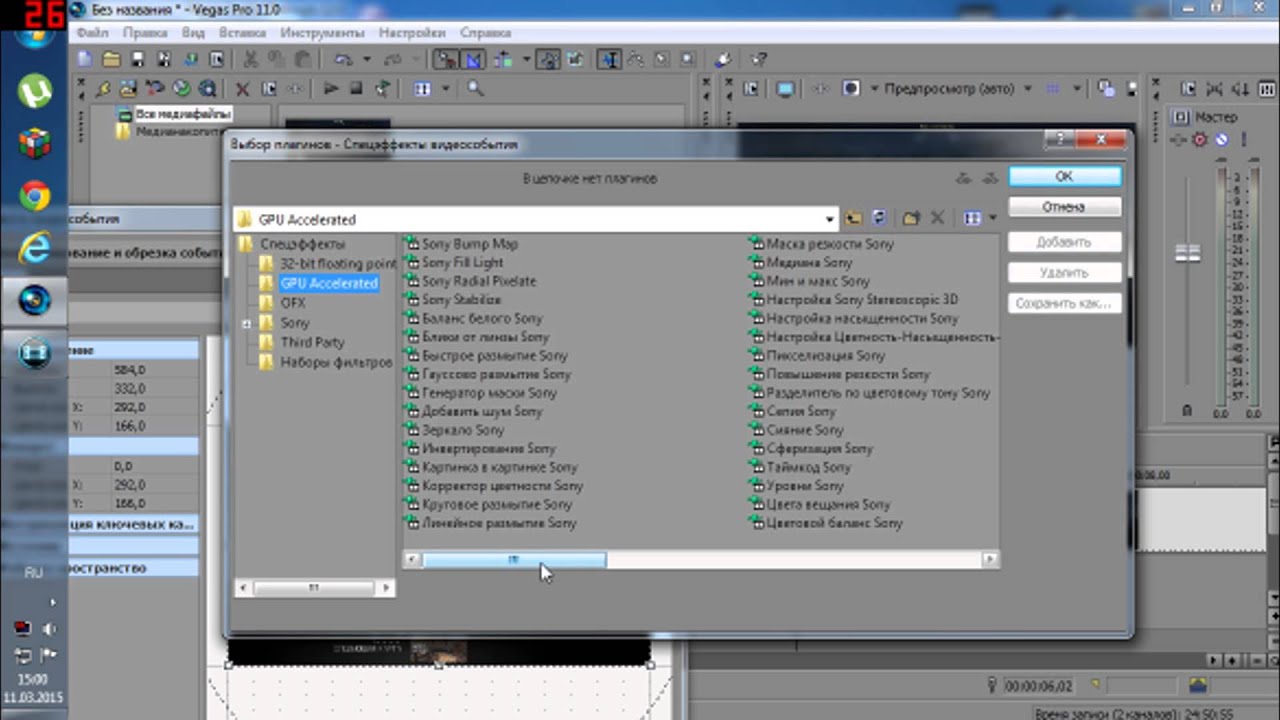This screenshot has height=720, width=1280.
Task: Click the Добавить button
Action: tap(1064, 242)
